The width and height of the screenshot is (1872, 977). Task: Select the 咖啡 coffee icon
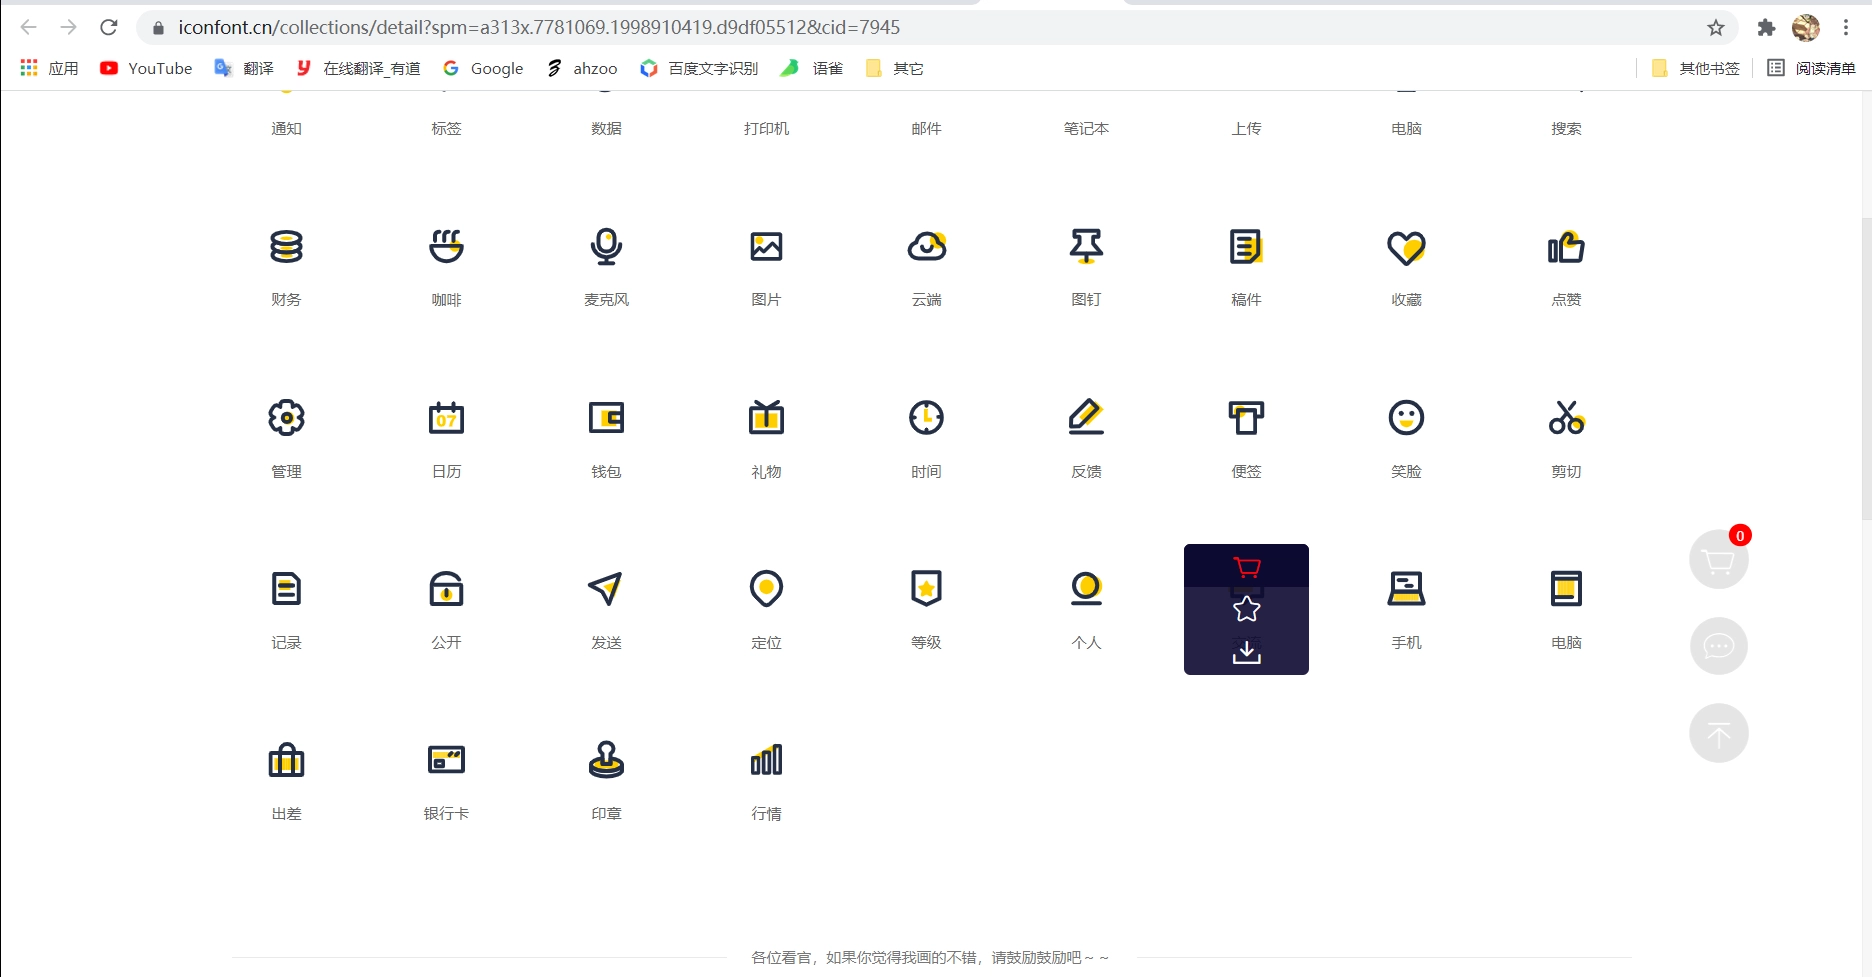[x=446, y=247]
